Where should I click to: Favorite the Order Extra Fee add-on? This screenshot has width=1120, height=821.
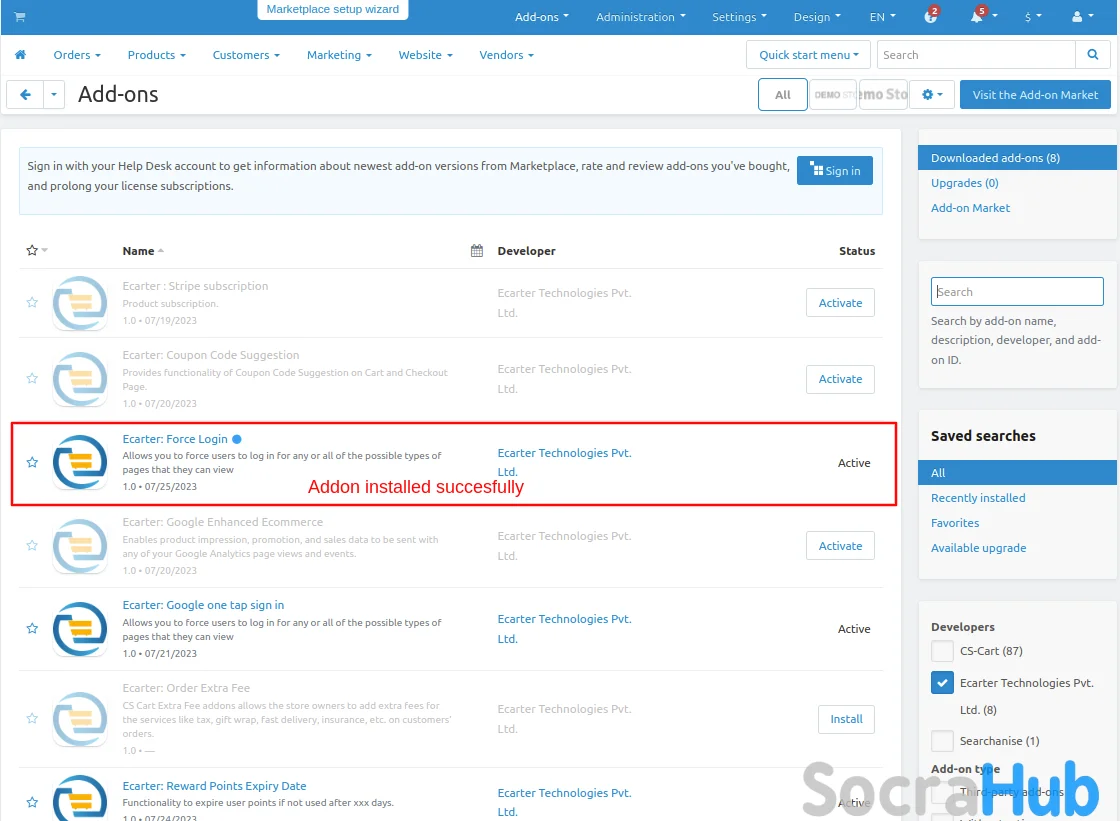32,718
